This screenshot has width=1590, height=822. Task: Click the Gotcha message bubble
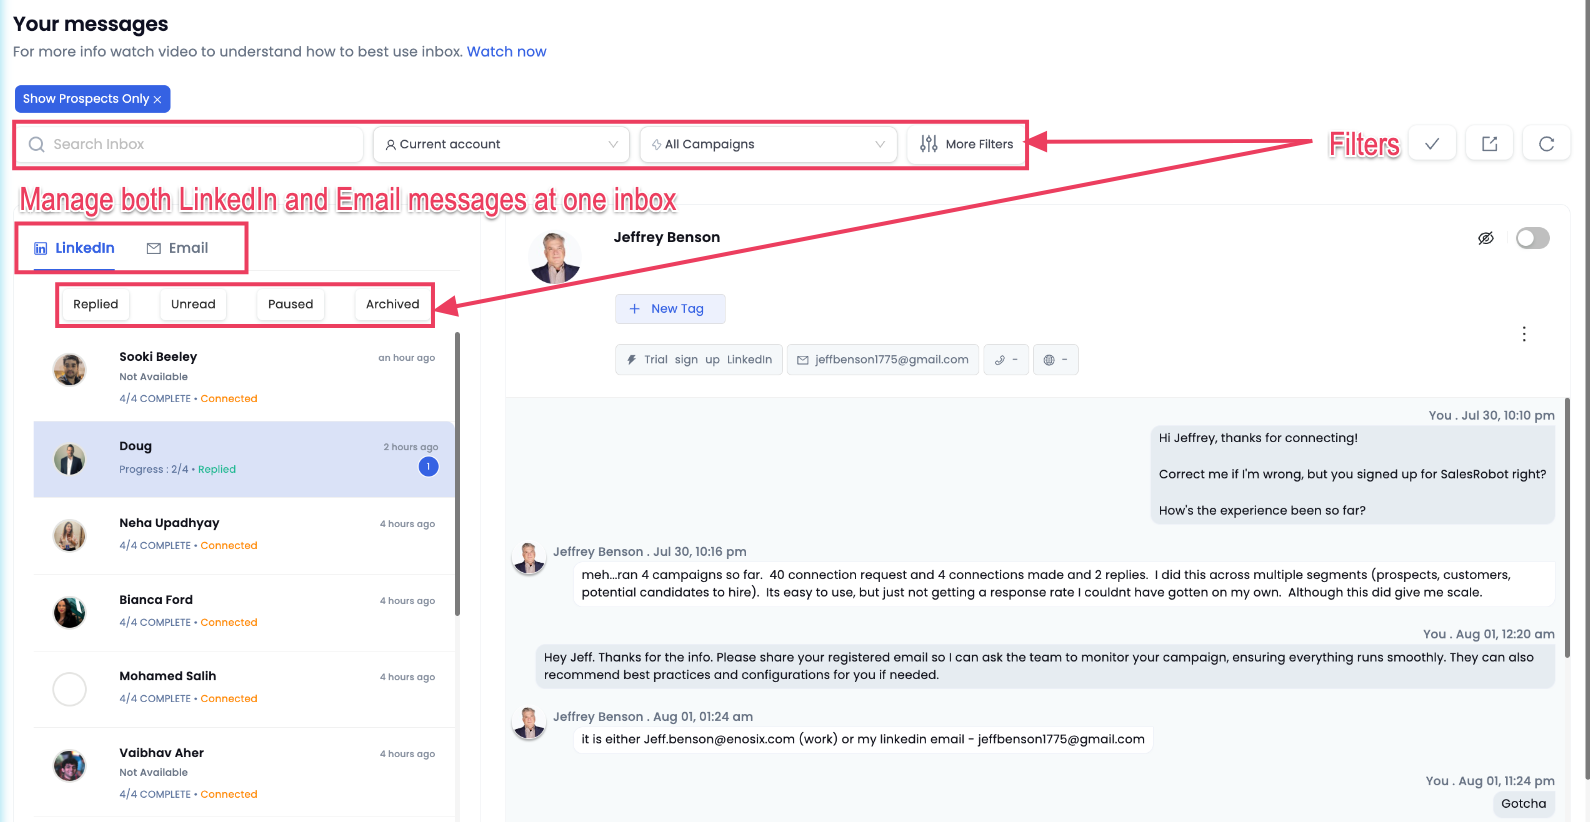click(x=1523, y=804)
